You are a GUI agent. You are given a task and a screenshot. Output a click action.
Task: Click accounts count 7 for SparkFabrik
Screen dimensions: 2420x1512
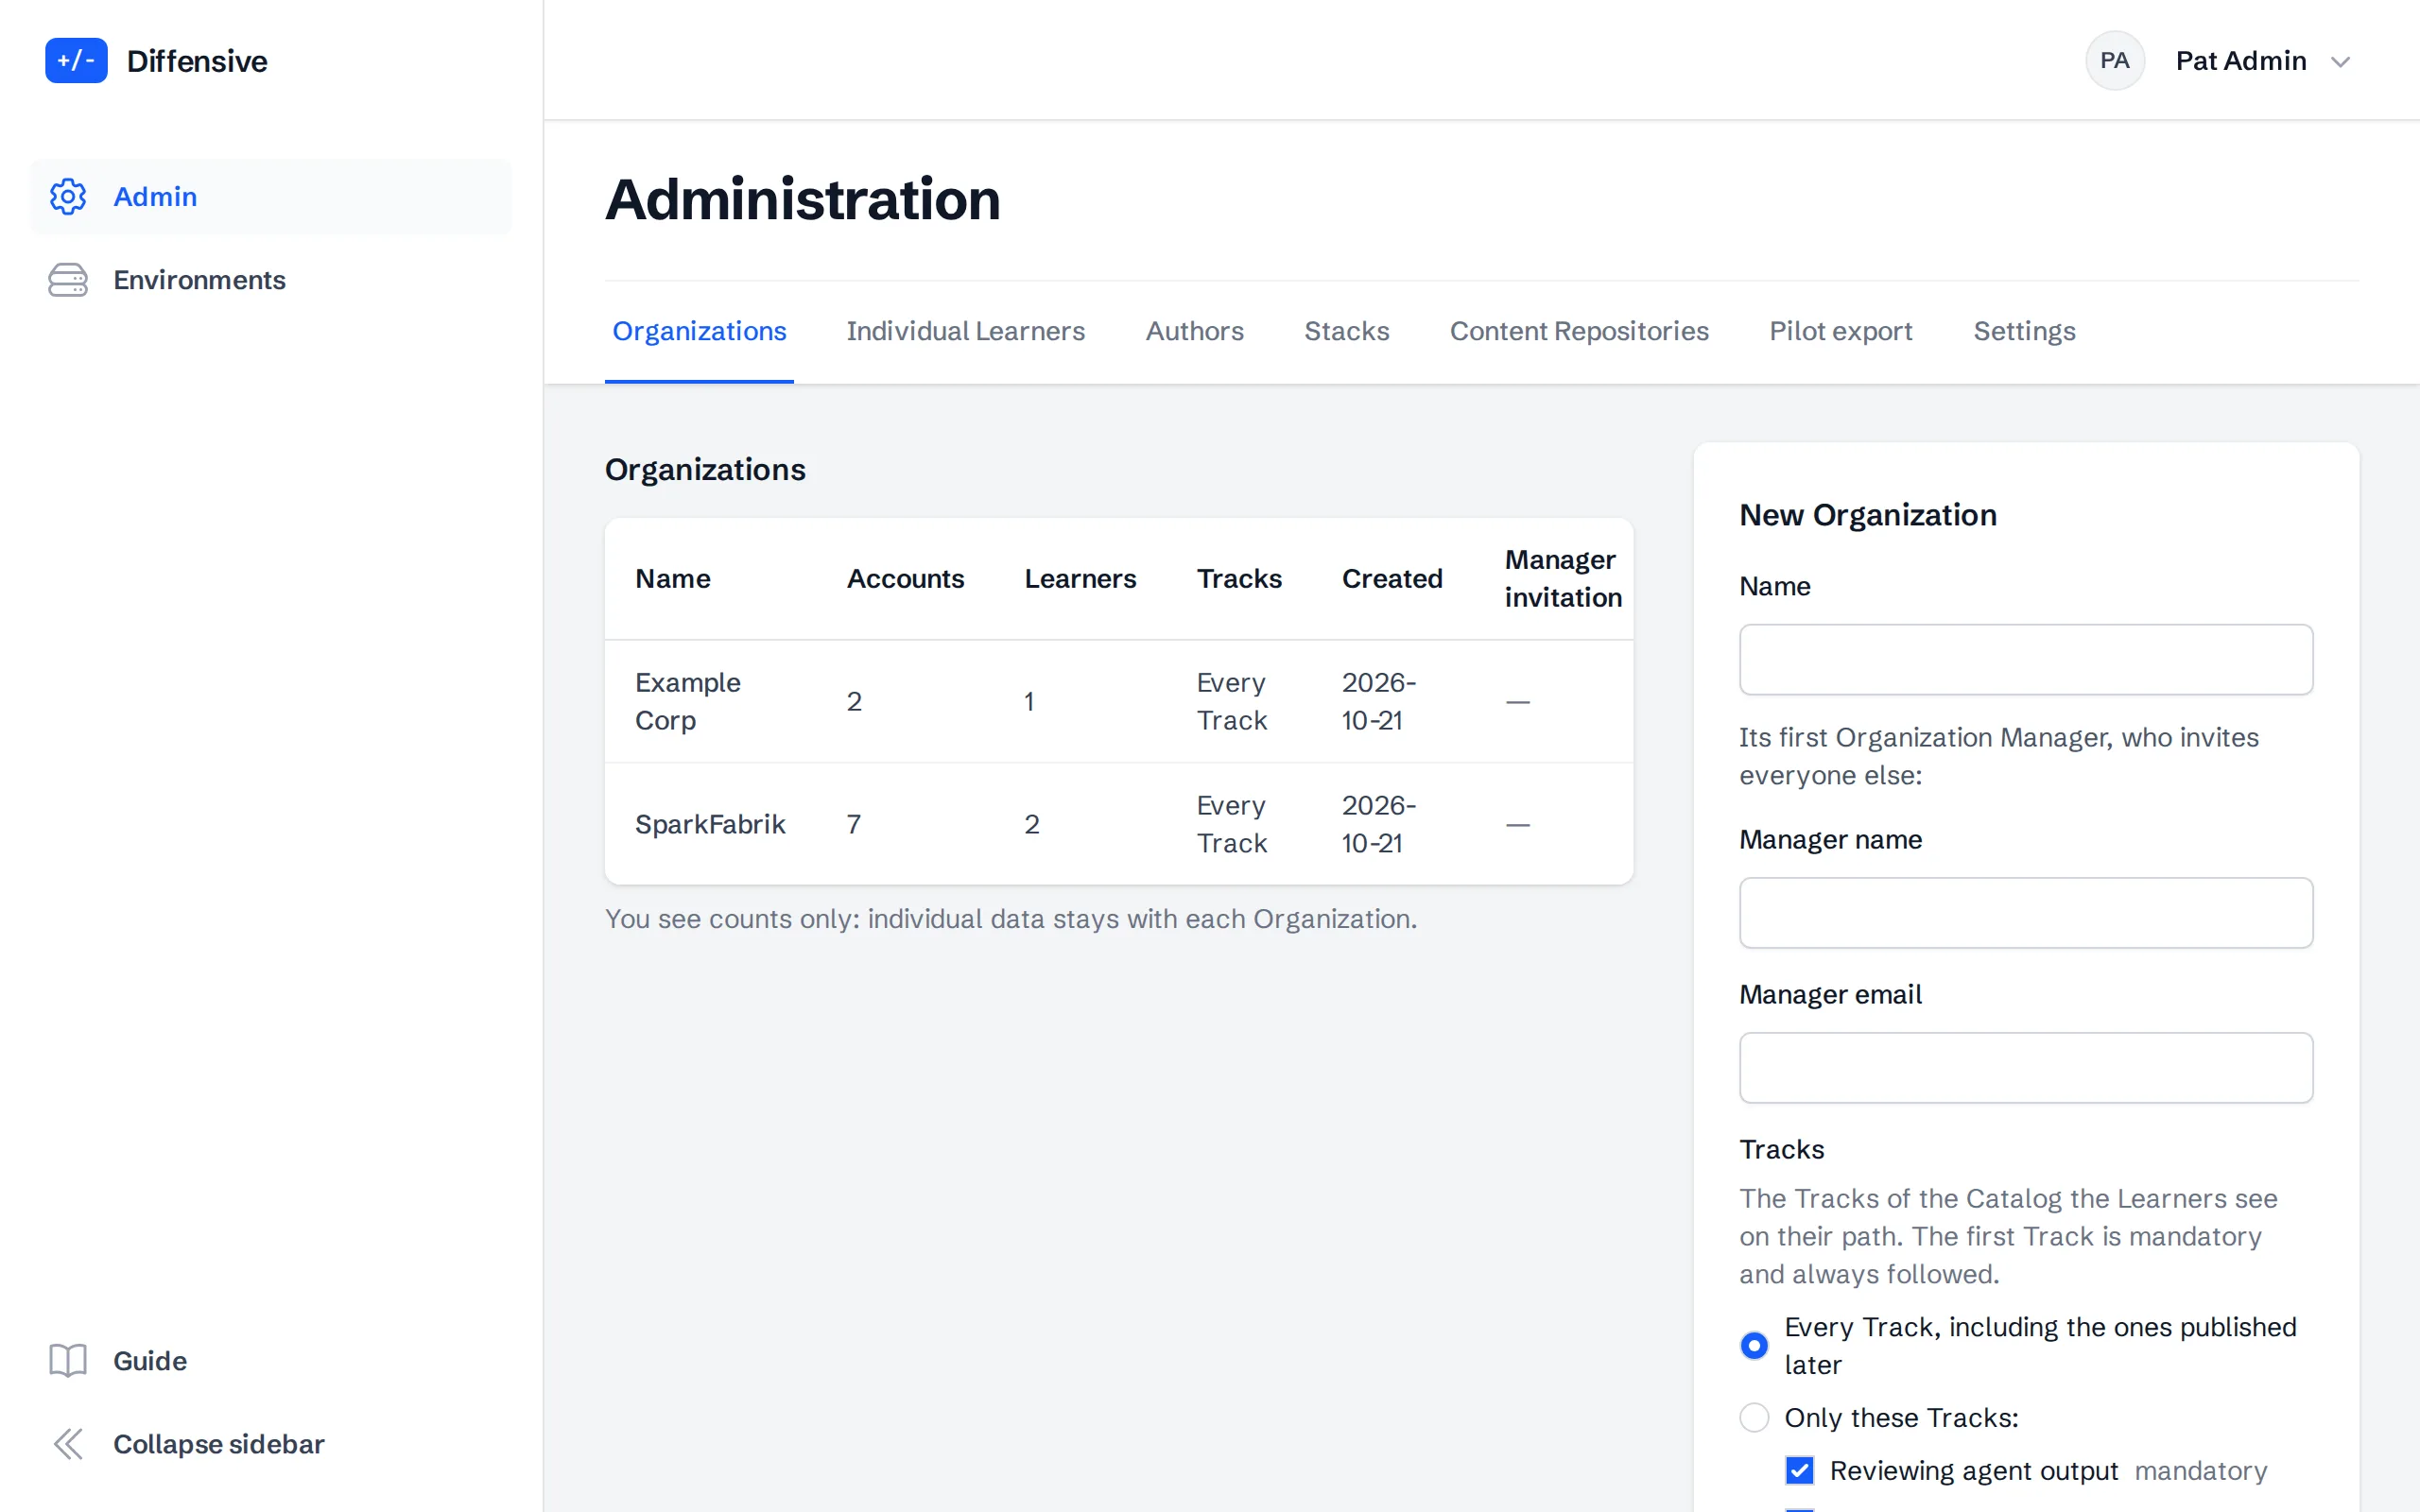click(854, 824)
